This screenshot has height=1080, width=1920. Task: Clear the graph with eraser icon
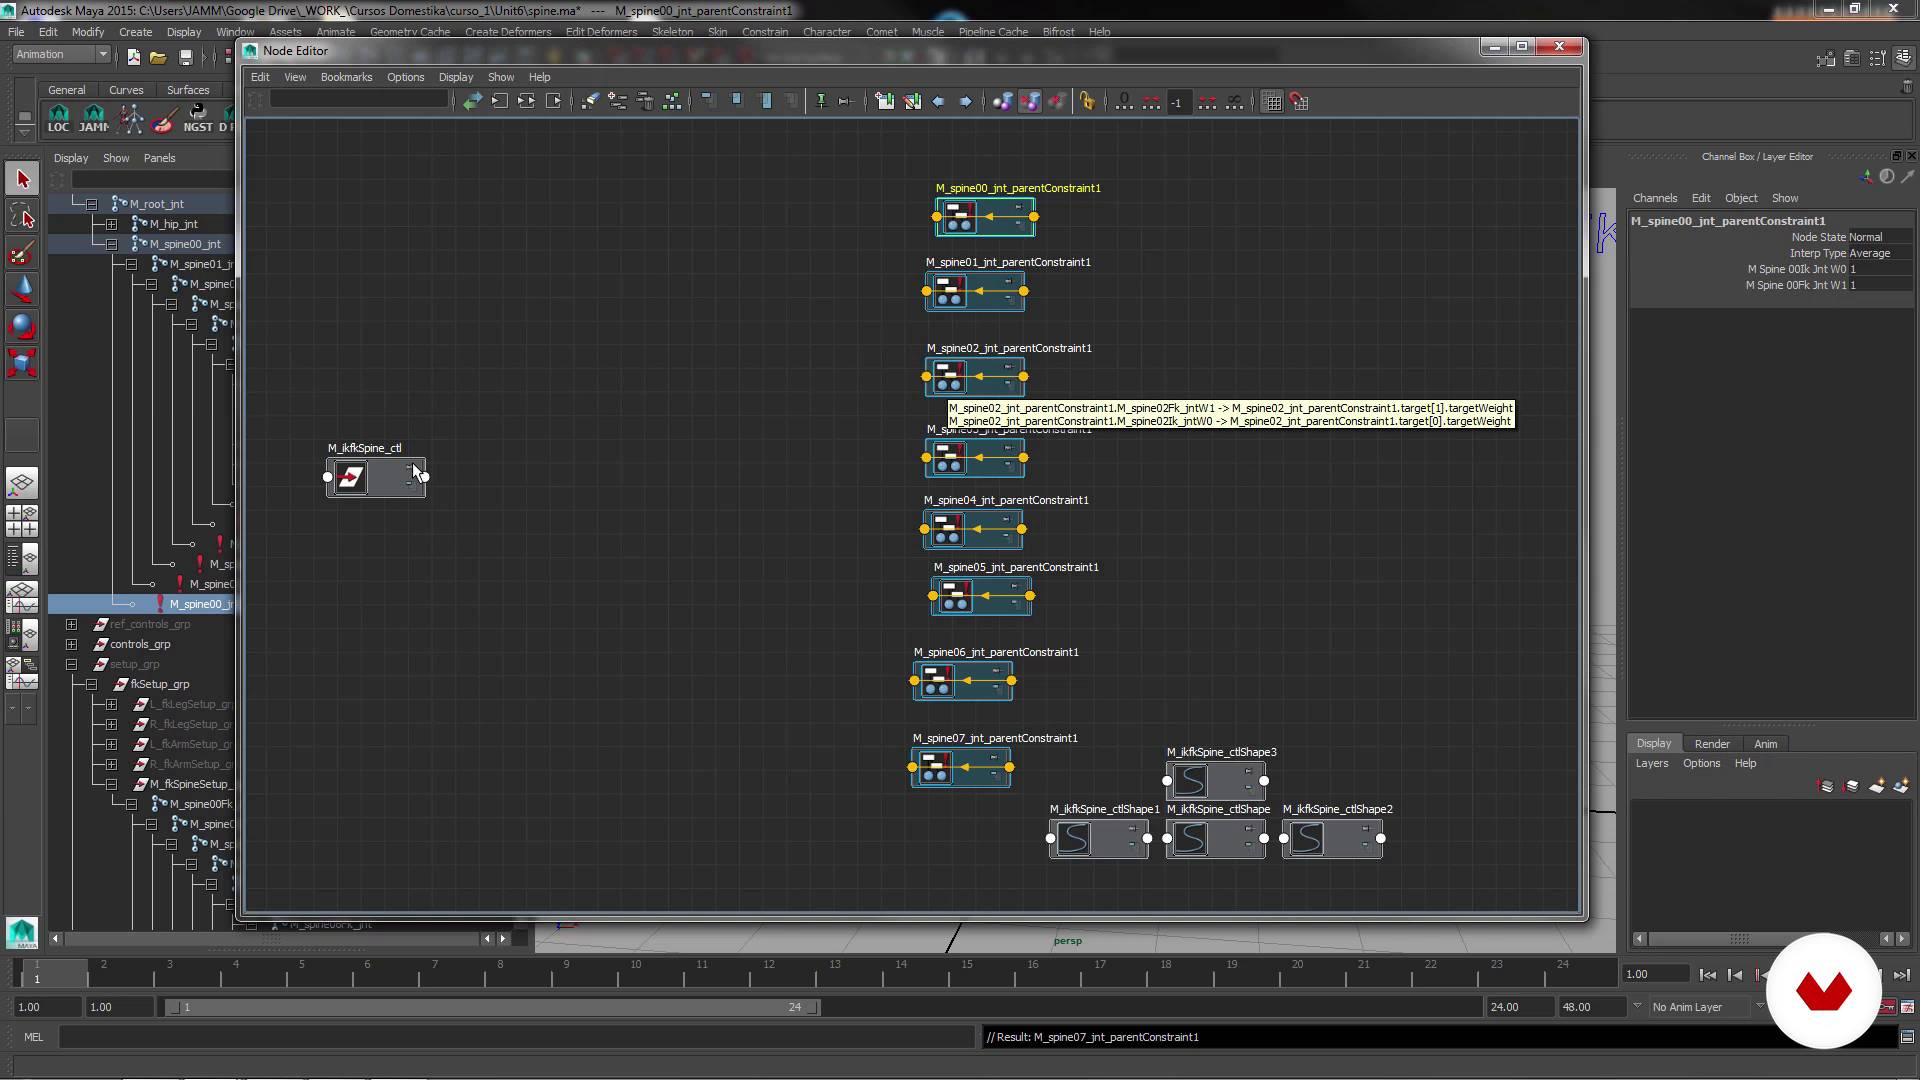591,101
